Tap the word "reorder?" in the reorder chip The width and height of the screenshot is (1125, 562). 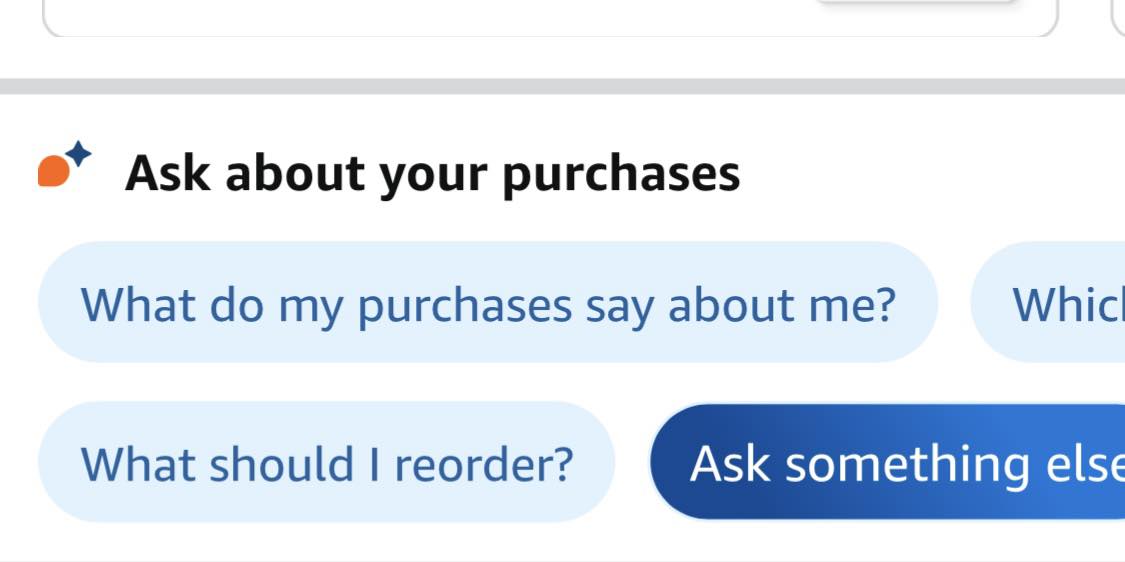point(484,463)
